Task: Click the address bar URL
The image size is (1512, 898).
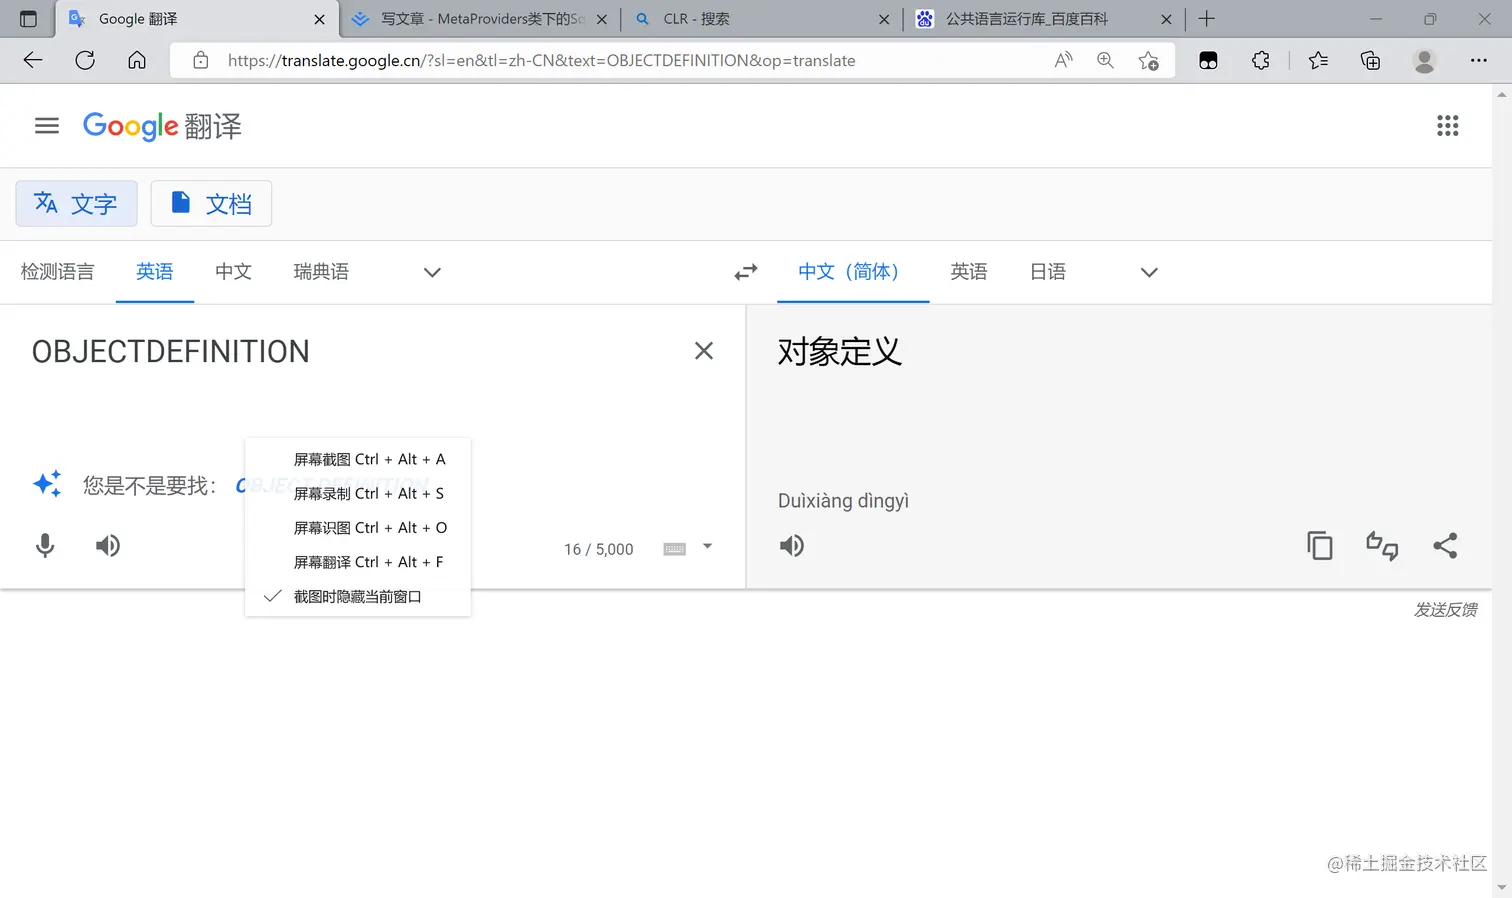Action: [x=541, y=60]
